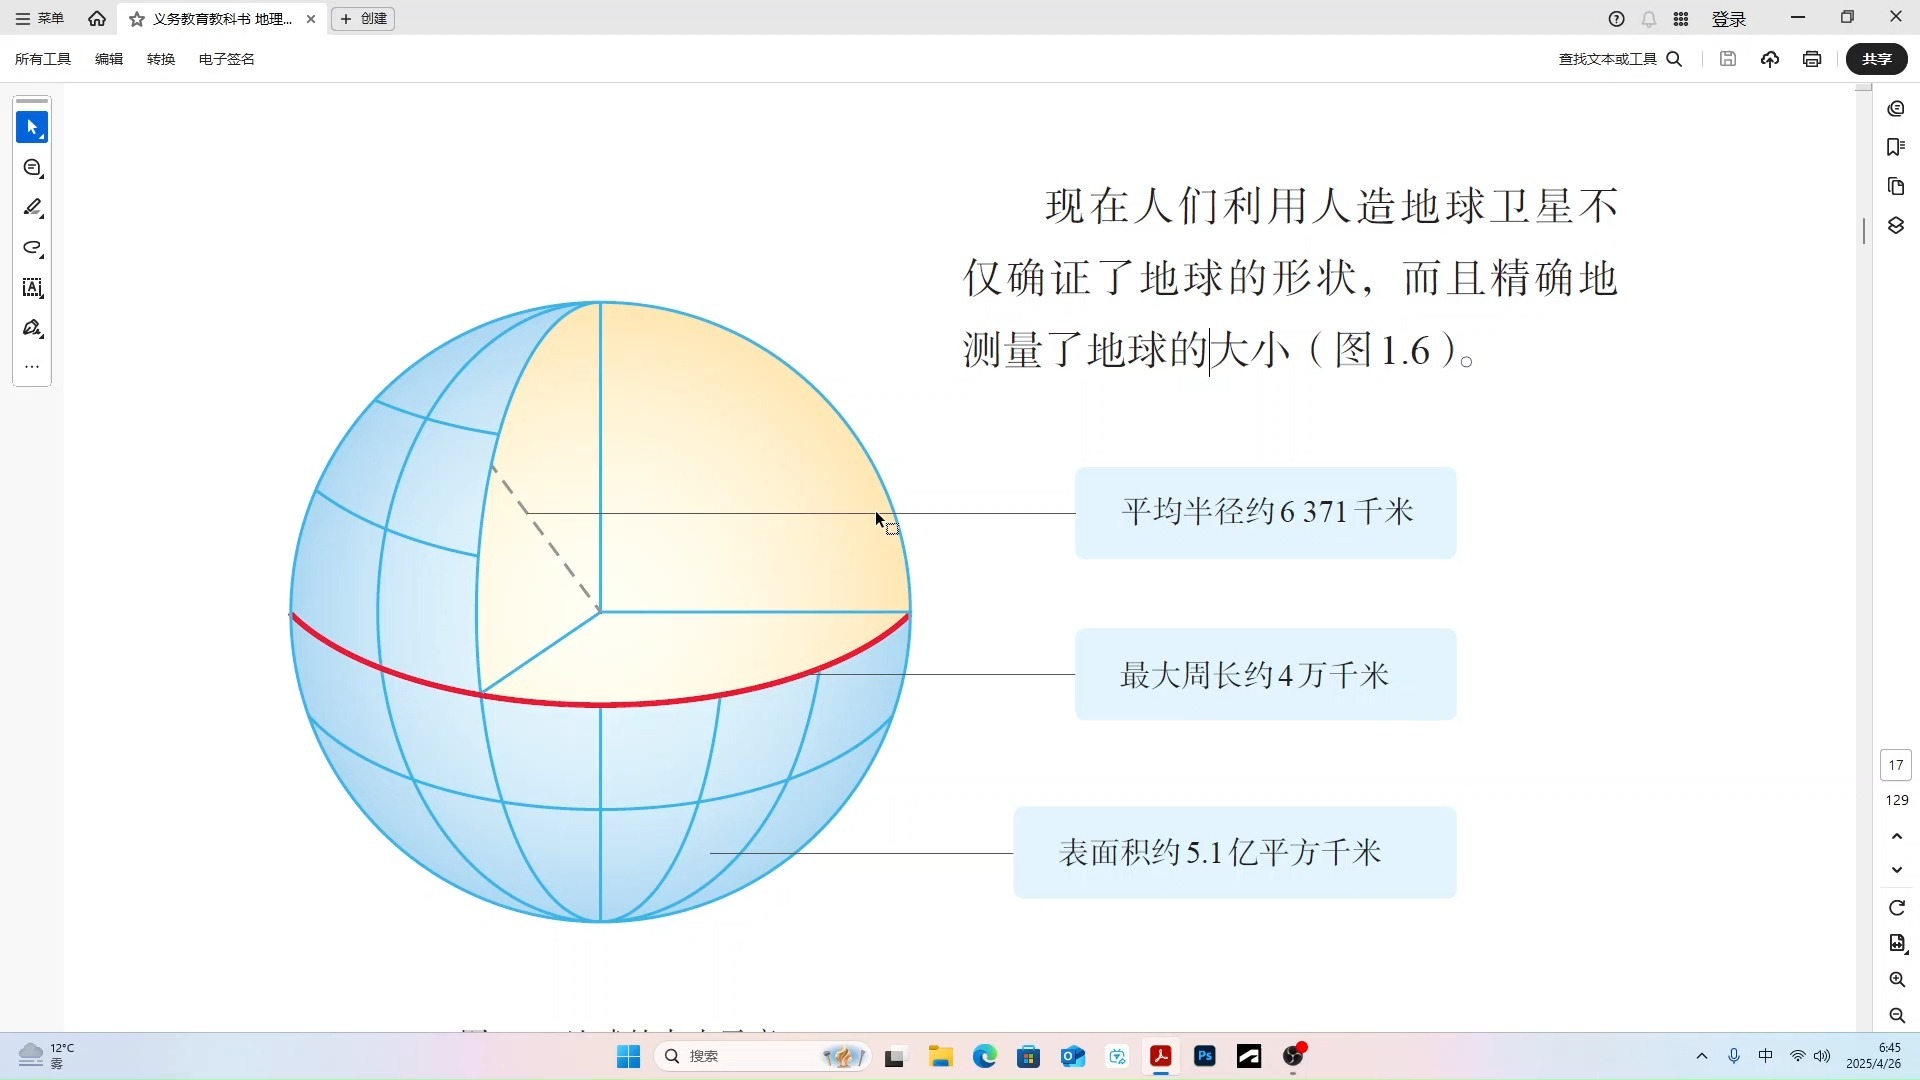Open the 菜单 hamburger menu
Image resolution: width=1920 pixels, height=1080 pixels.
pos(40,18)
